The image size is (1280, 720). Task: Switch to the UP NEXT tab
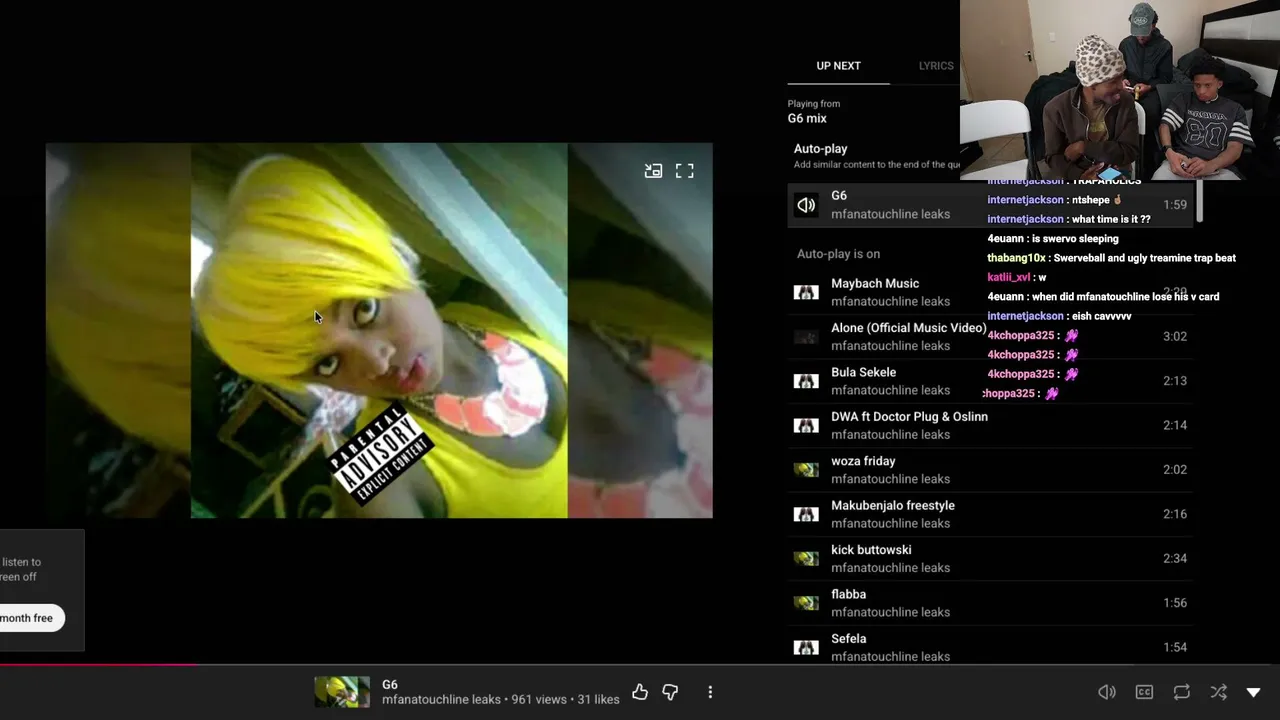(x=838, y=66)
